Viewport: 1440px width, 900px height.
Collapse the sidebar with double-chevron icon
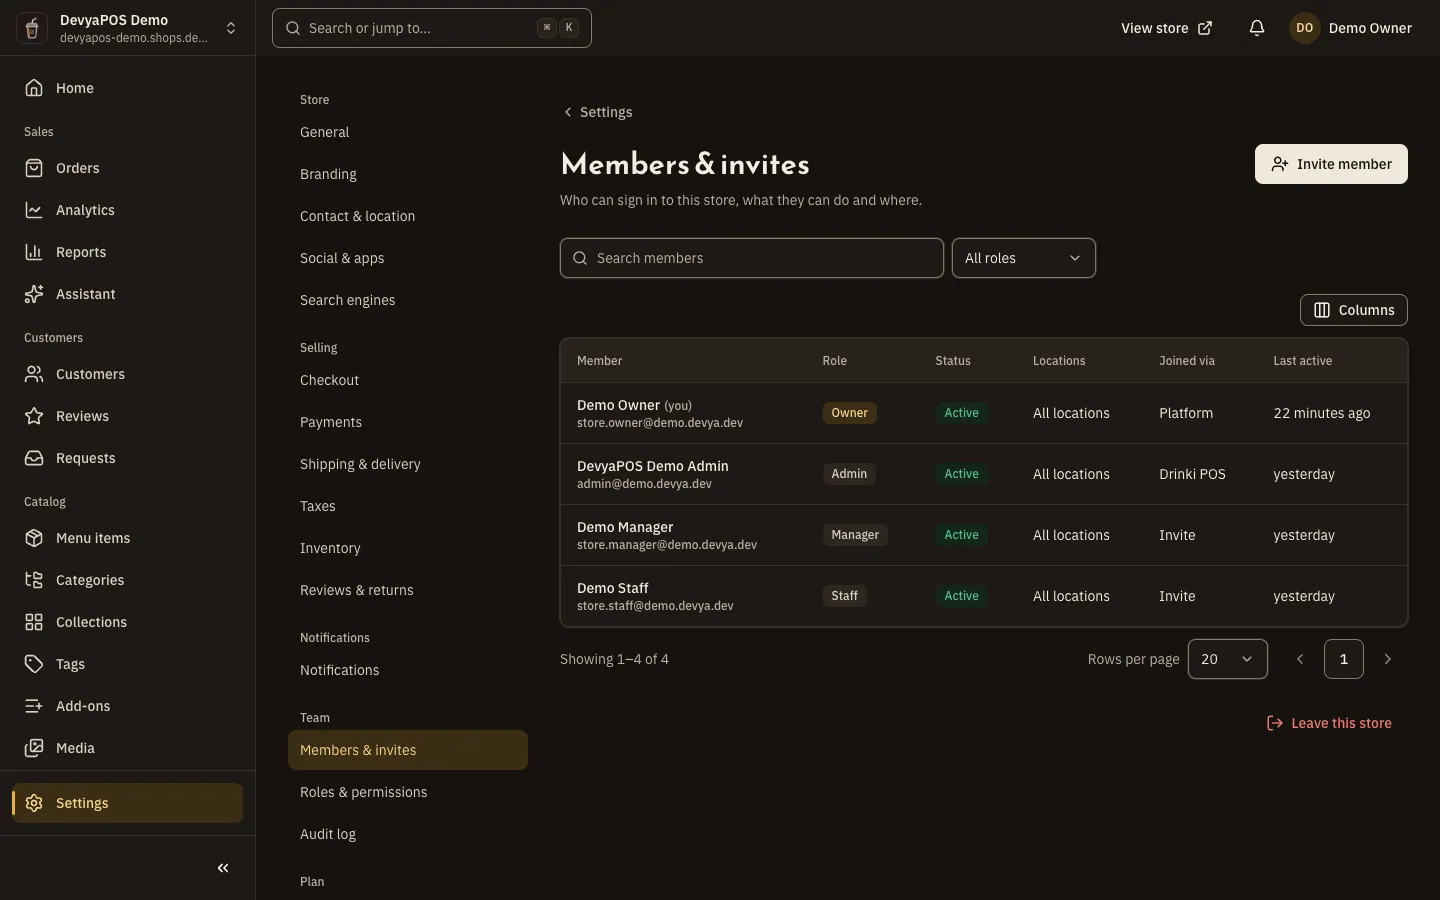(x=223, y=868)
